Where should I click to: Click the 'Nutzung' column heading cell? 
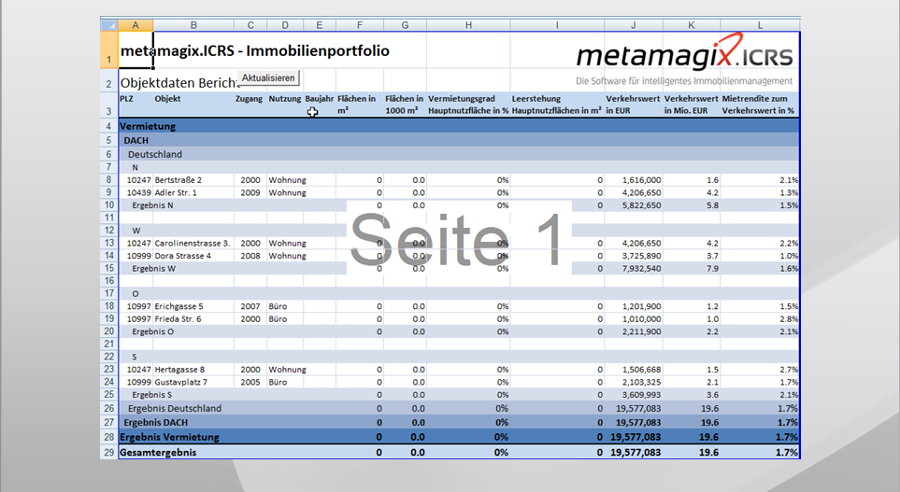285,104
